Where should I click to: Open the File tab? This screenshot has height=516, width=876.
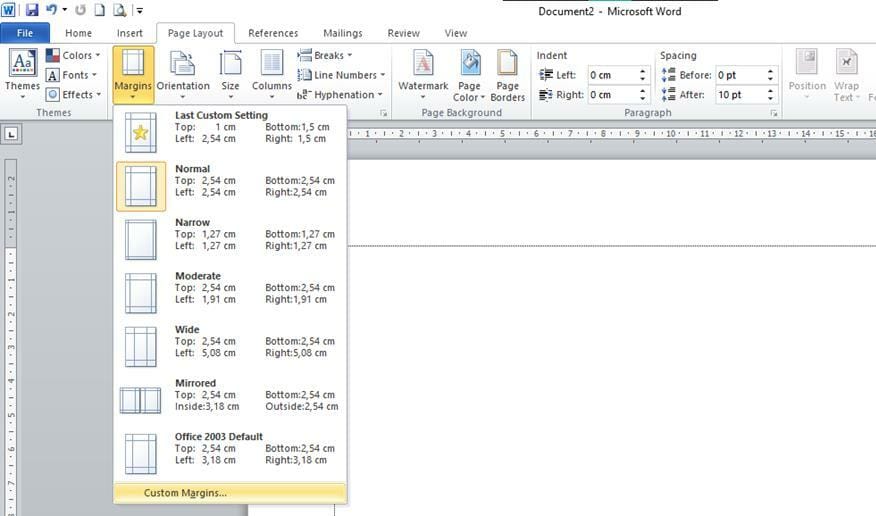click(x=25, y=33)
